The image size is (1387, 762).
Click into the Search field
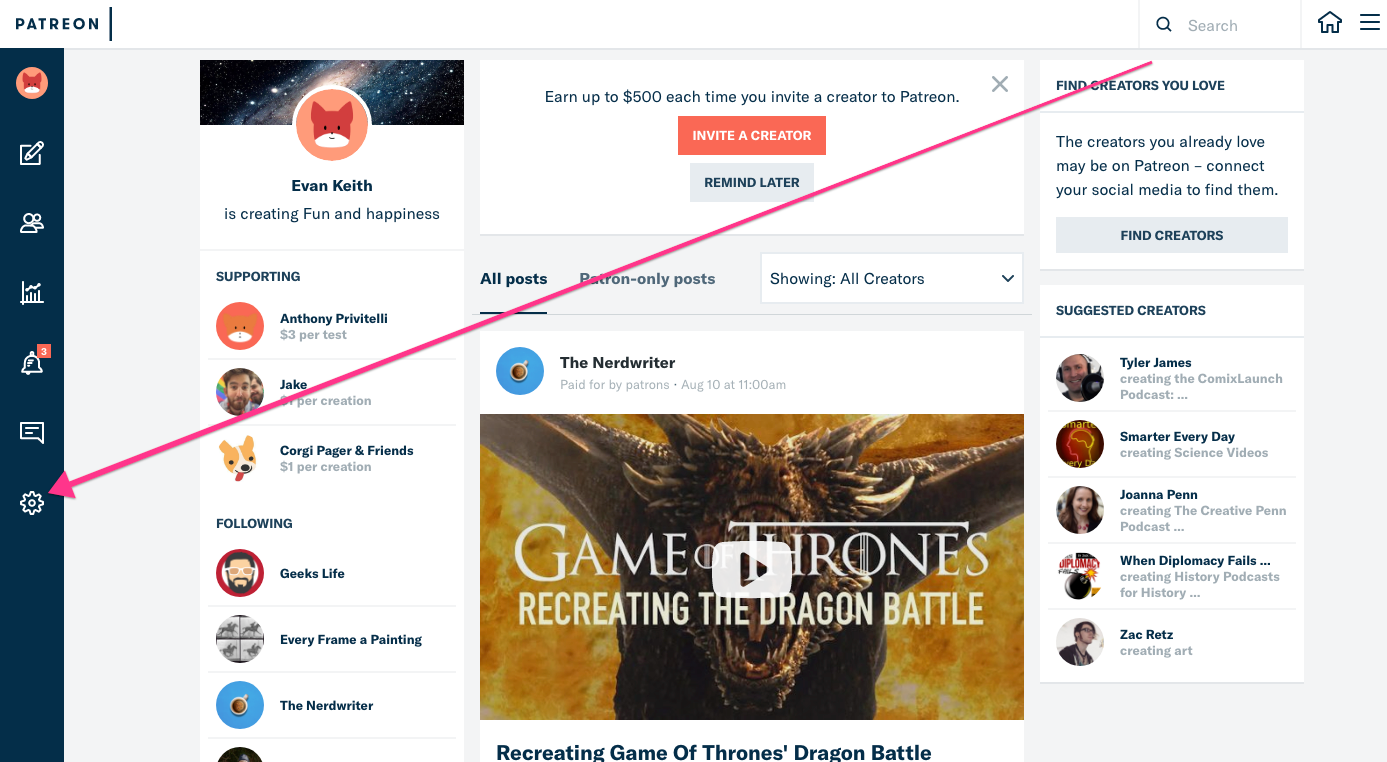1235,25
